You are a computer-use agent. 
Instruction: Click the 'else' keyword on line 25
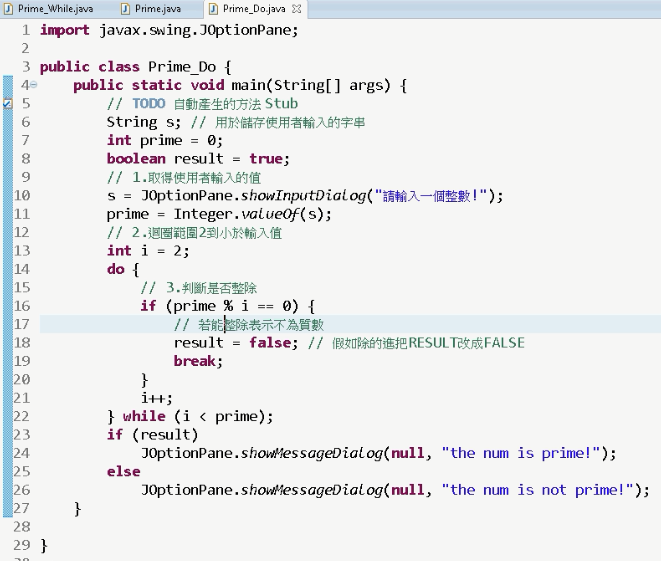pos(124,472)
